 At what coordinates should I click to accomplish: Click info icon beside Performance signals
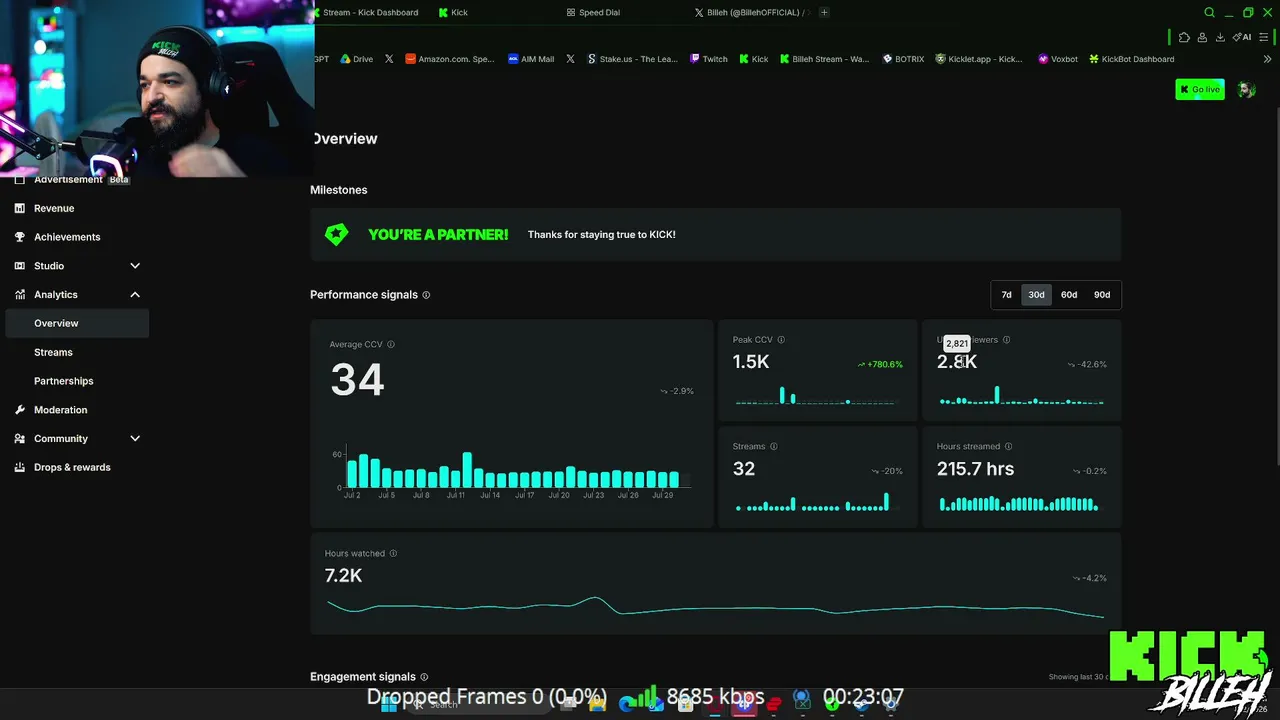click(426, 295)
